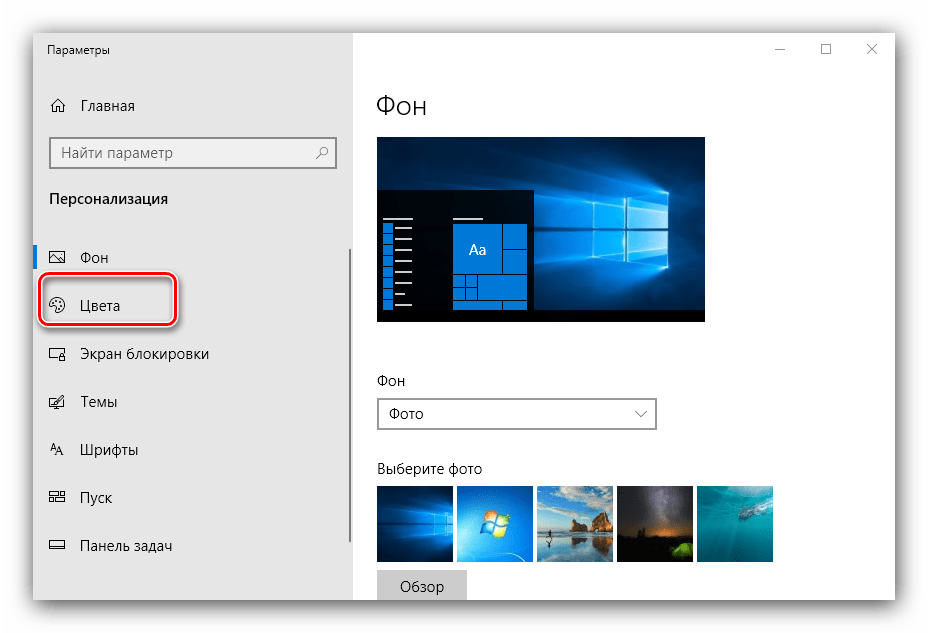Open the Фон background type dropdown

coord(516,414)
